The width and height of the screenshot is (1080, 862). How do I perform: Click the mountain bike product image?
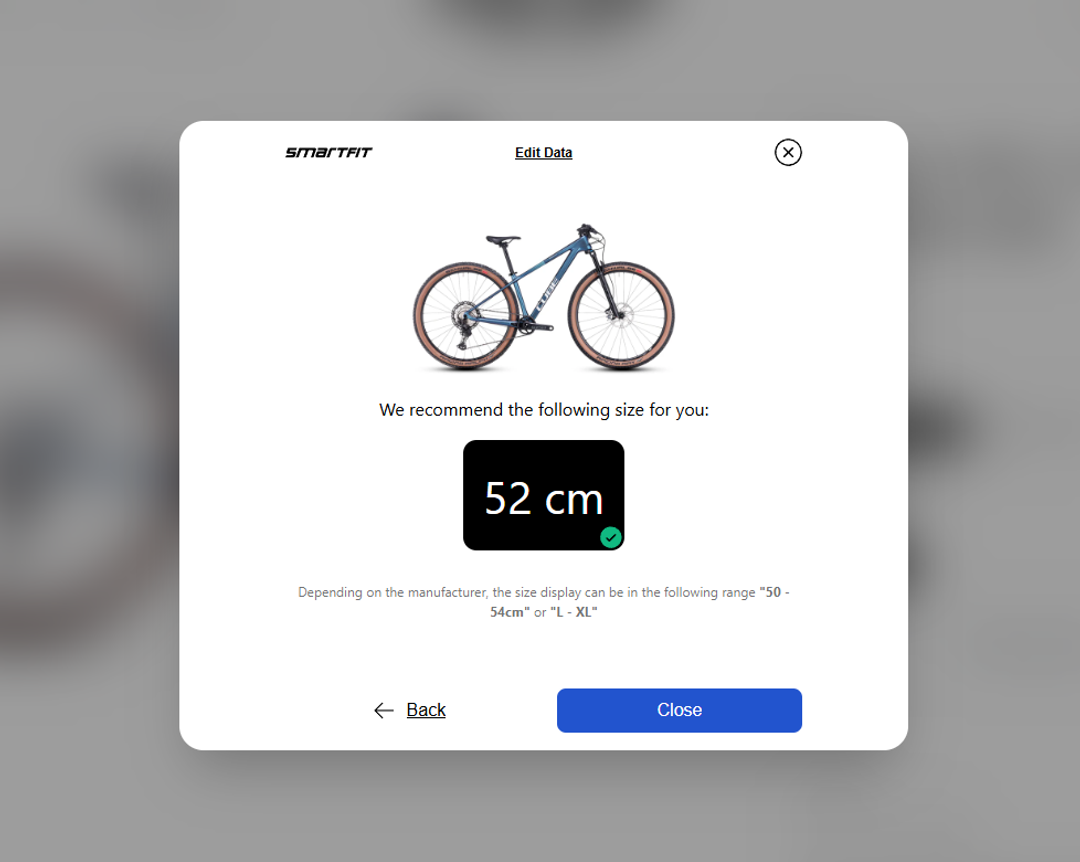tap(543, 297)
